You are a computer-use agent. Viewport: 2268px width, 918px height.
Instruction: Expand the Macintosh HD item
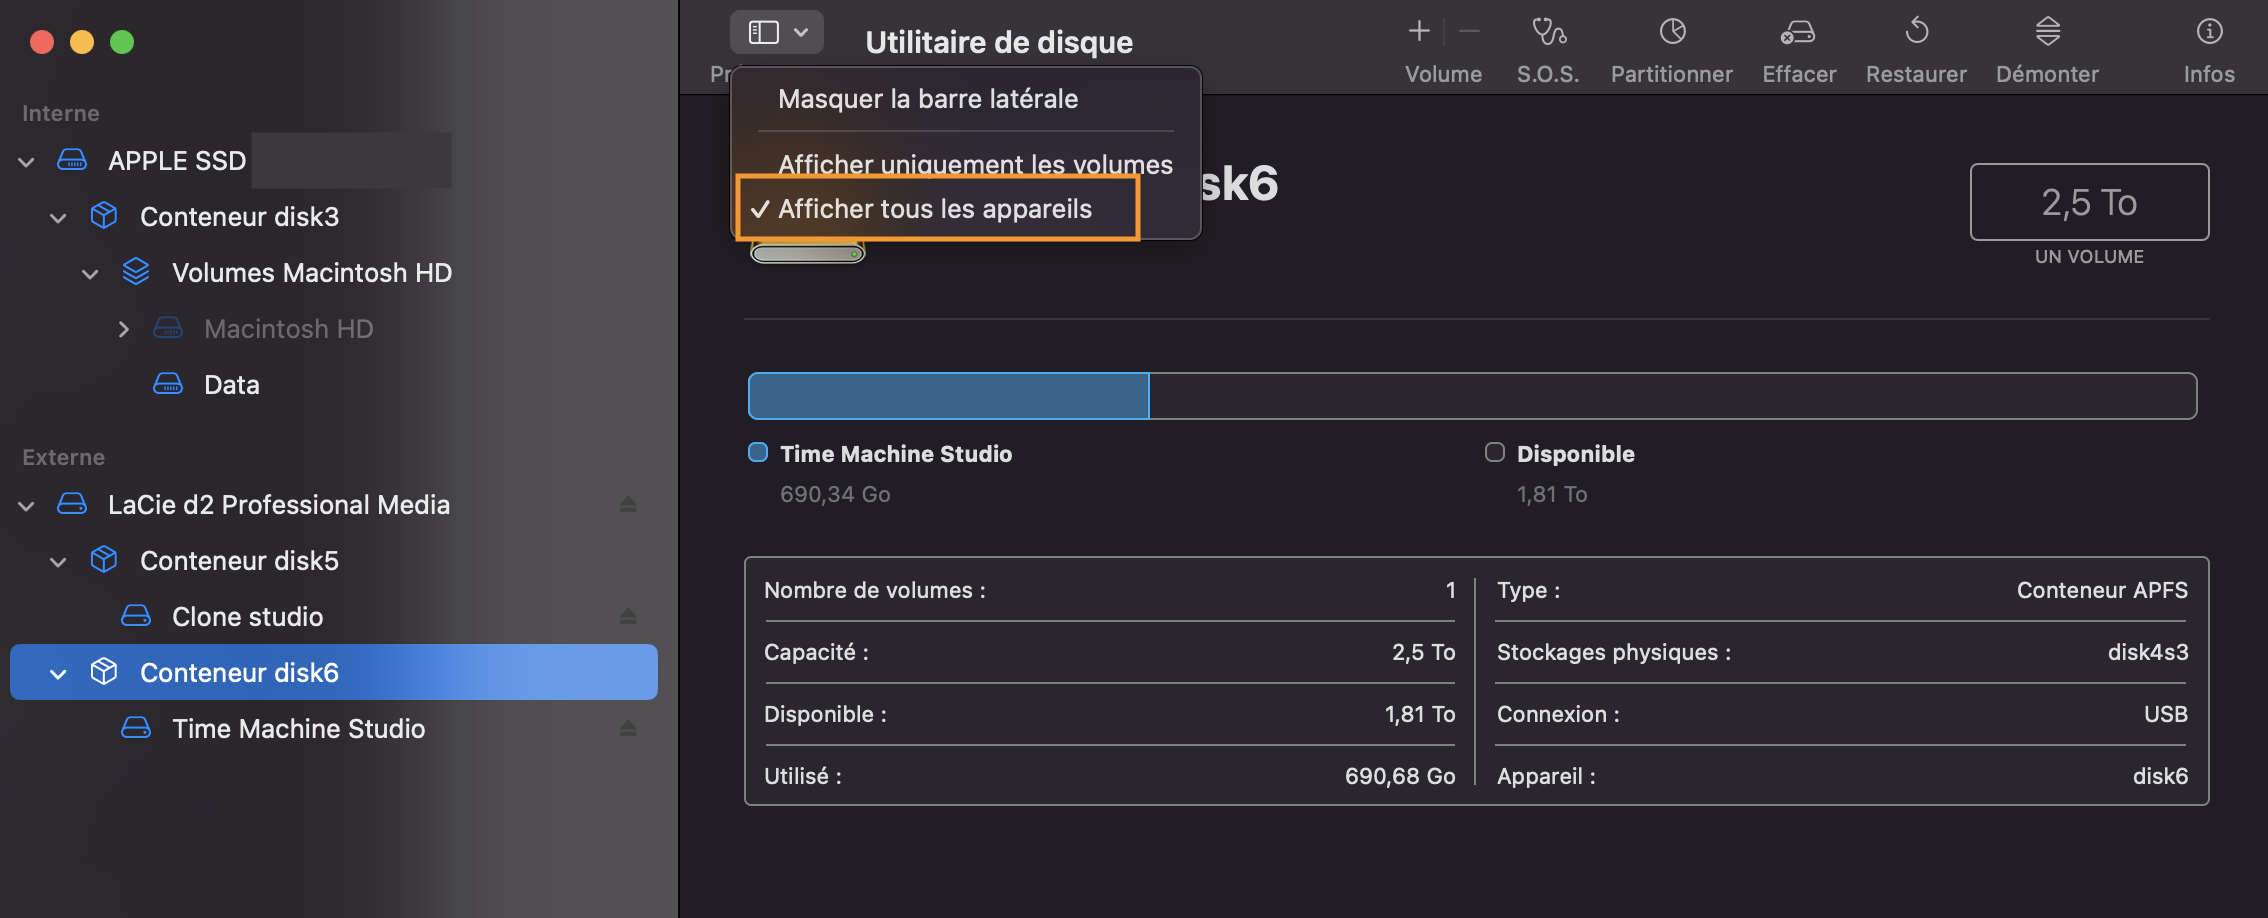point(123,329)
